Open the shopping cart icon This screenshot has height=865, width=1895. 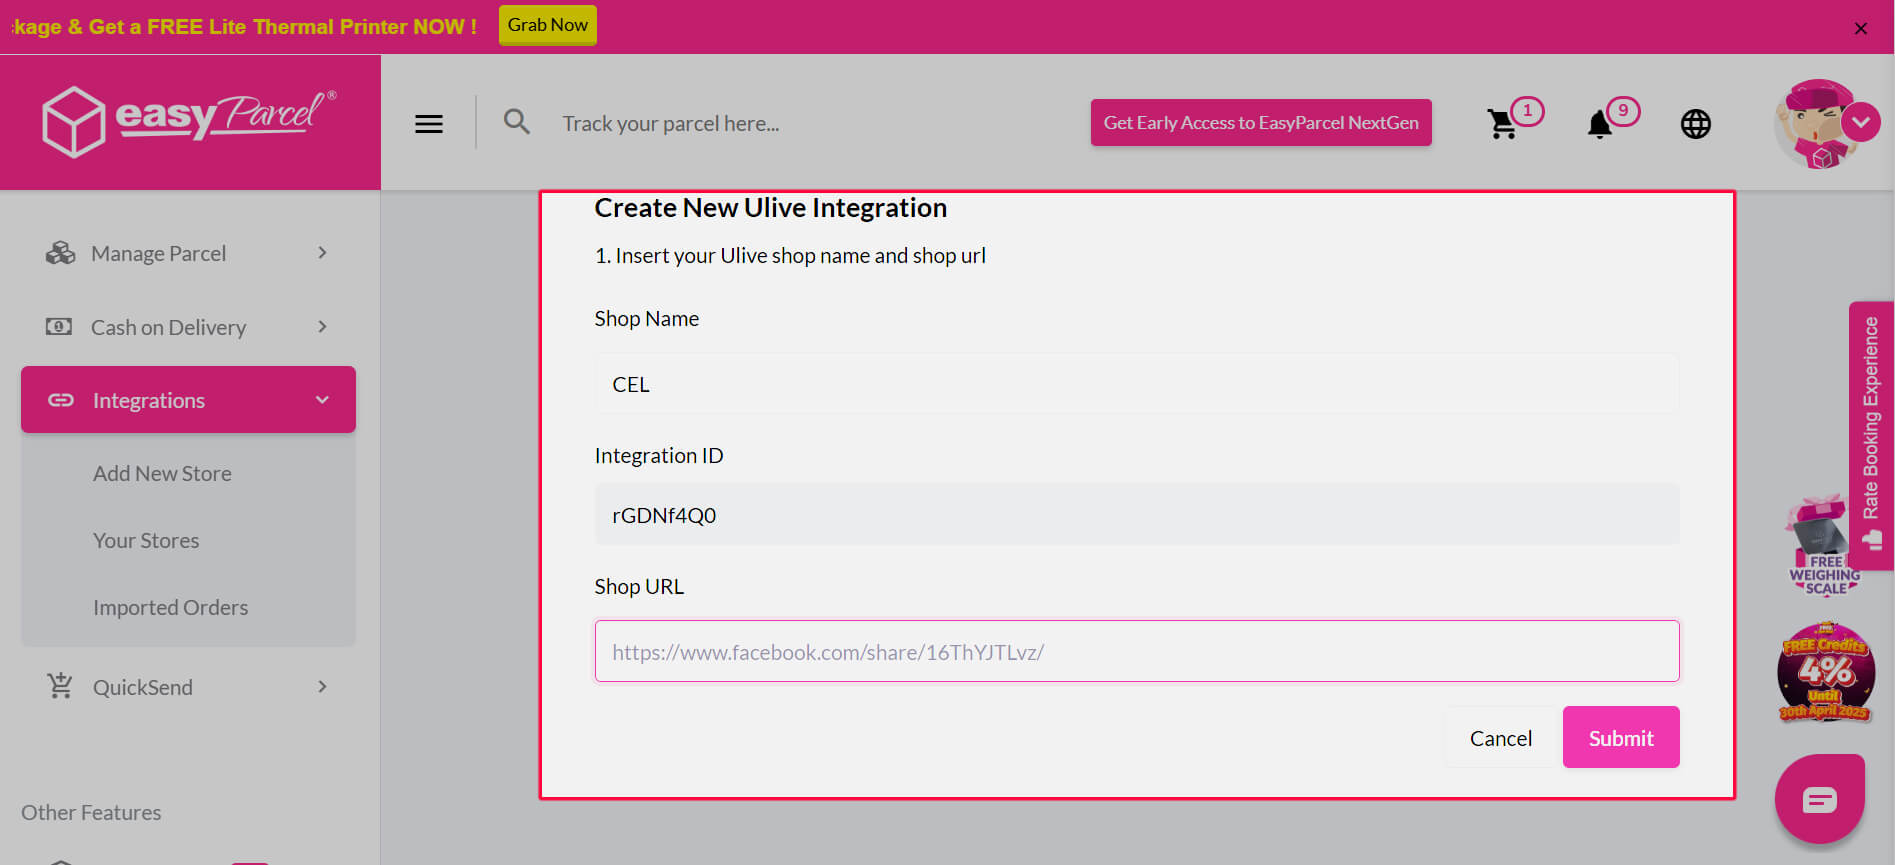(x=1502, y=124)
